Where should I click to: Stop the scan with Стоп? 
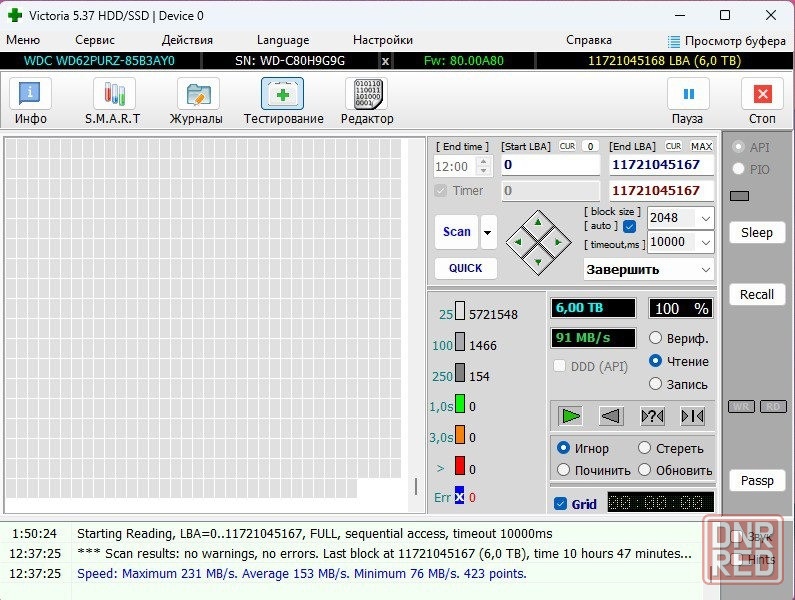[x=762, y=101]
